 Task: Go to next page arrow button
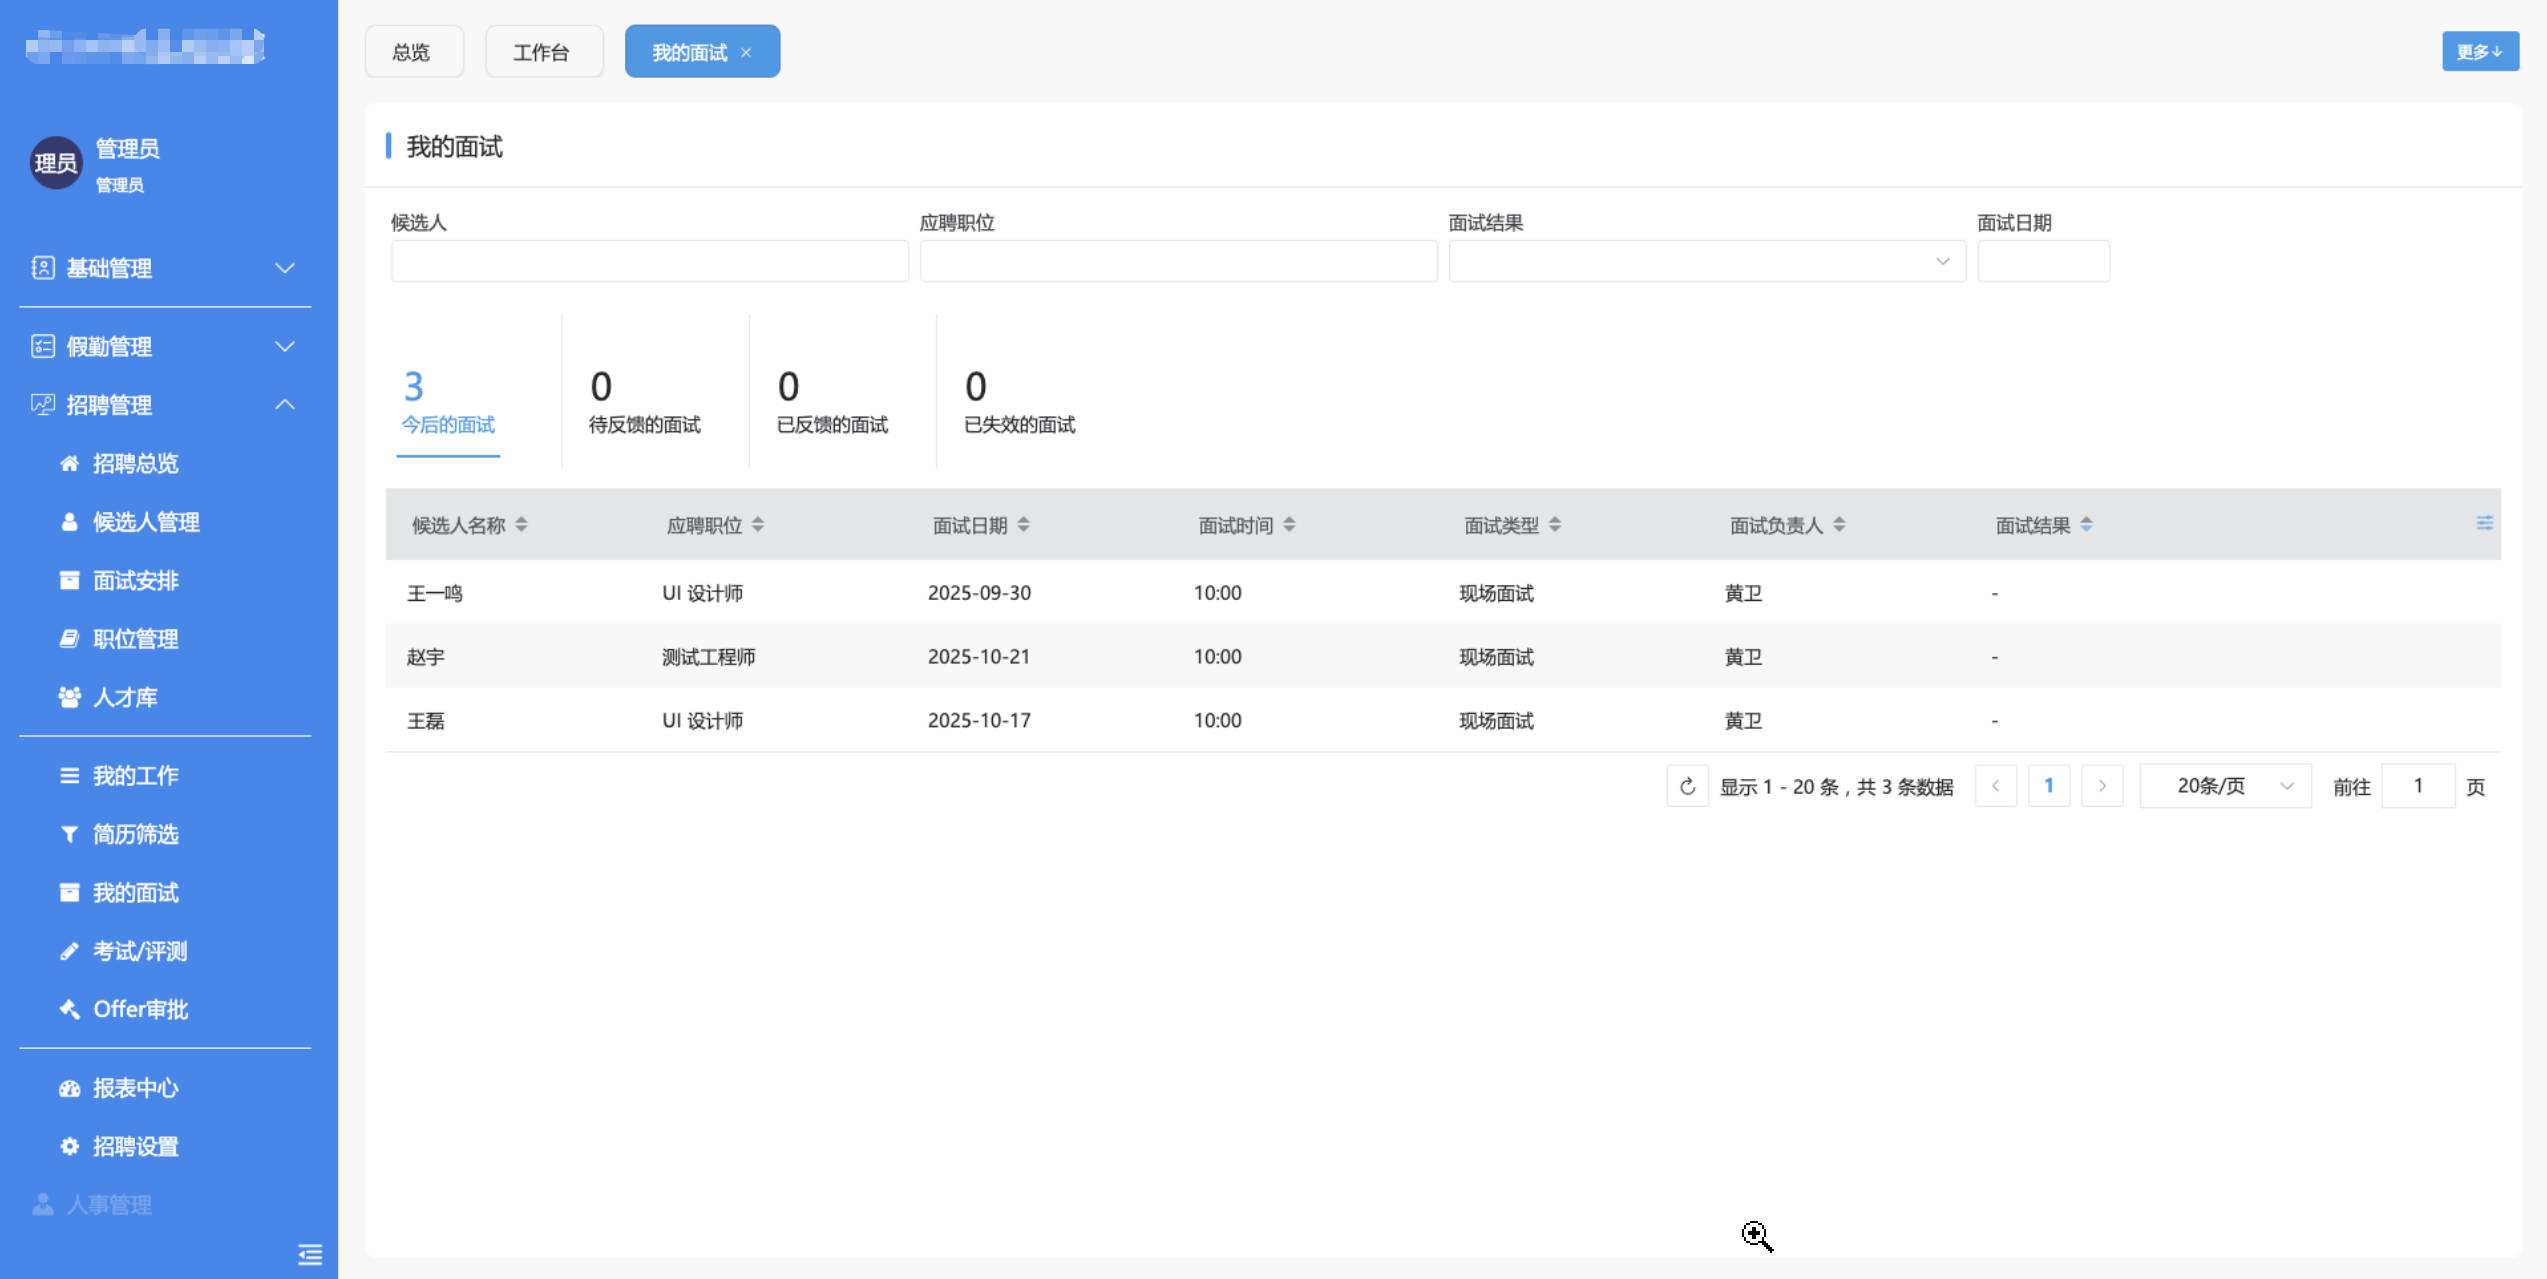2101,786
